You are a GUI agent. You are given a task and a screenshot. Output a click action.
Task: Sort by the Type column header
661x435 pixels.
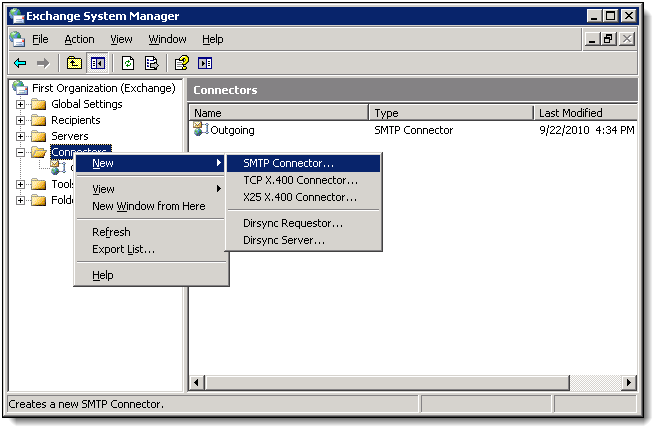[x=451, y=113]
